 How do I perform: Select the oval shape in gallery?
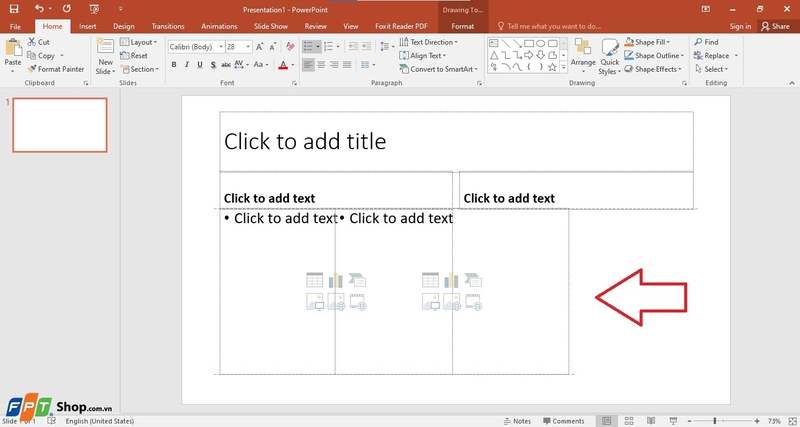(541, 43)
